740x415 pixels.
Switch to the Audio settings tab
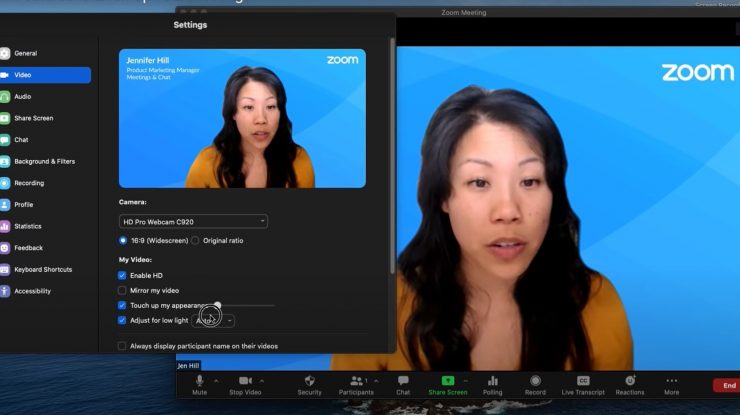(x=22, y=97)
